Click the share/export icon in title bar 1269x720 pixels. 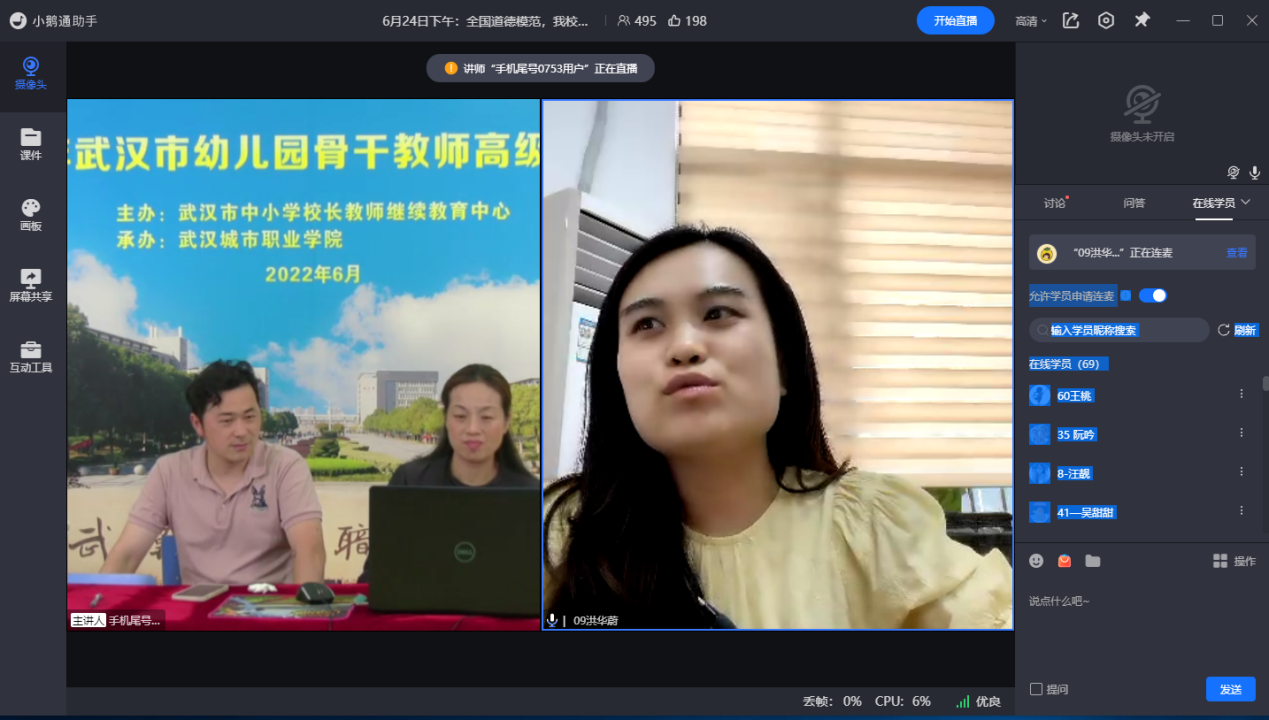coord(1071,20)
